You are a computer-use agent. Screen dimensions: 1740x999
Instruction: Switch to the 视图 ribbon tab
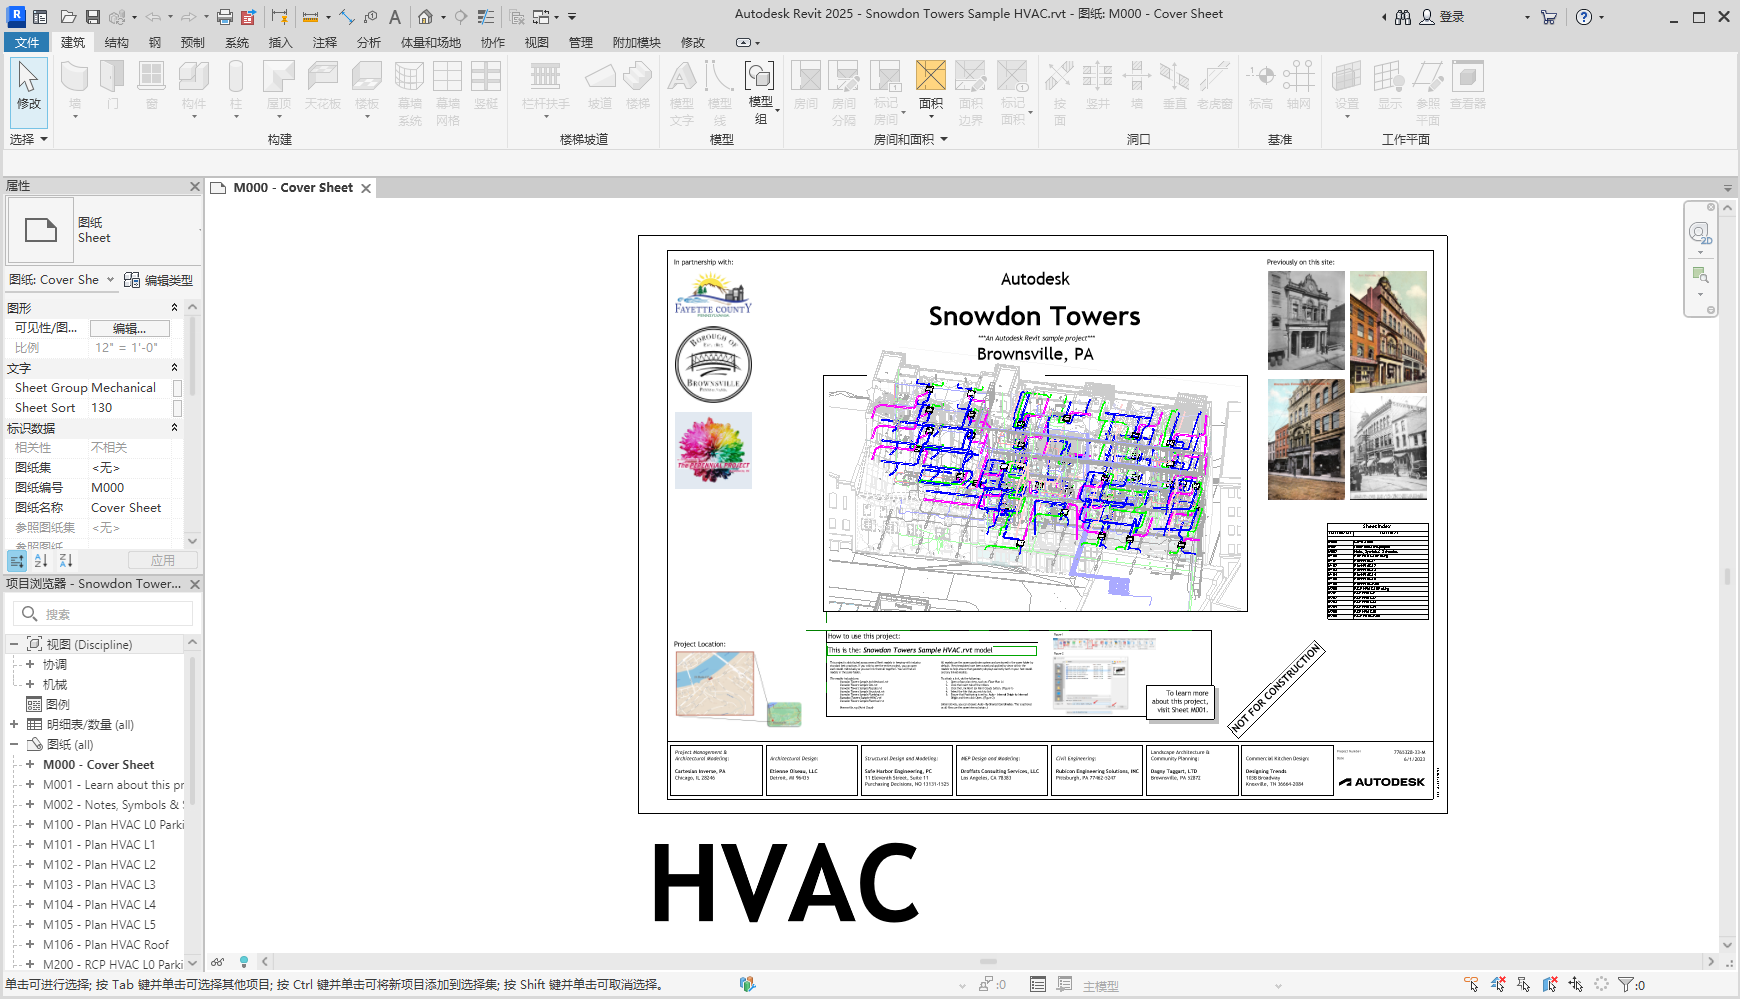537,42
